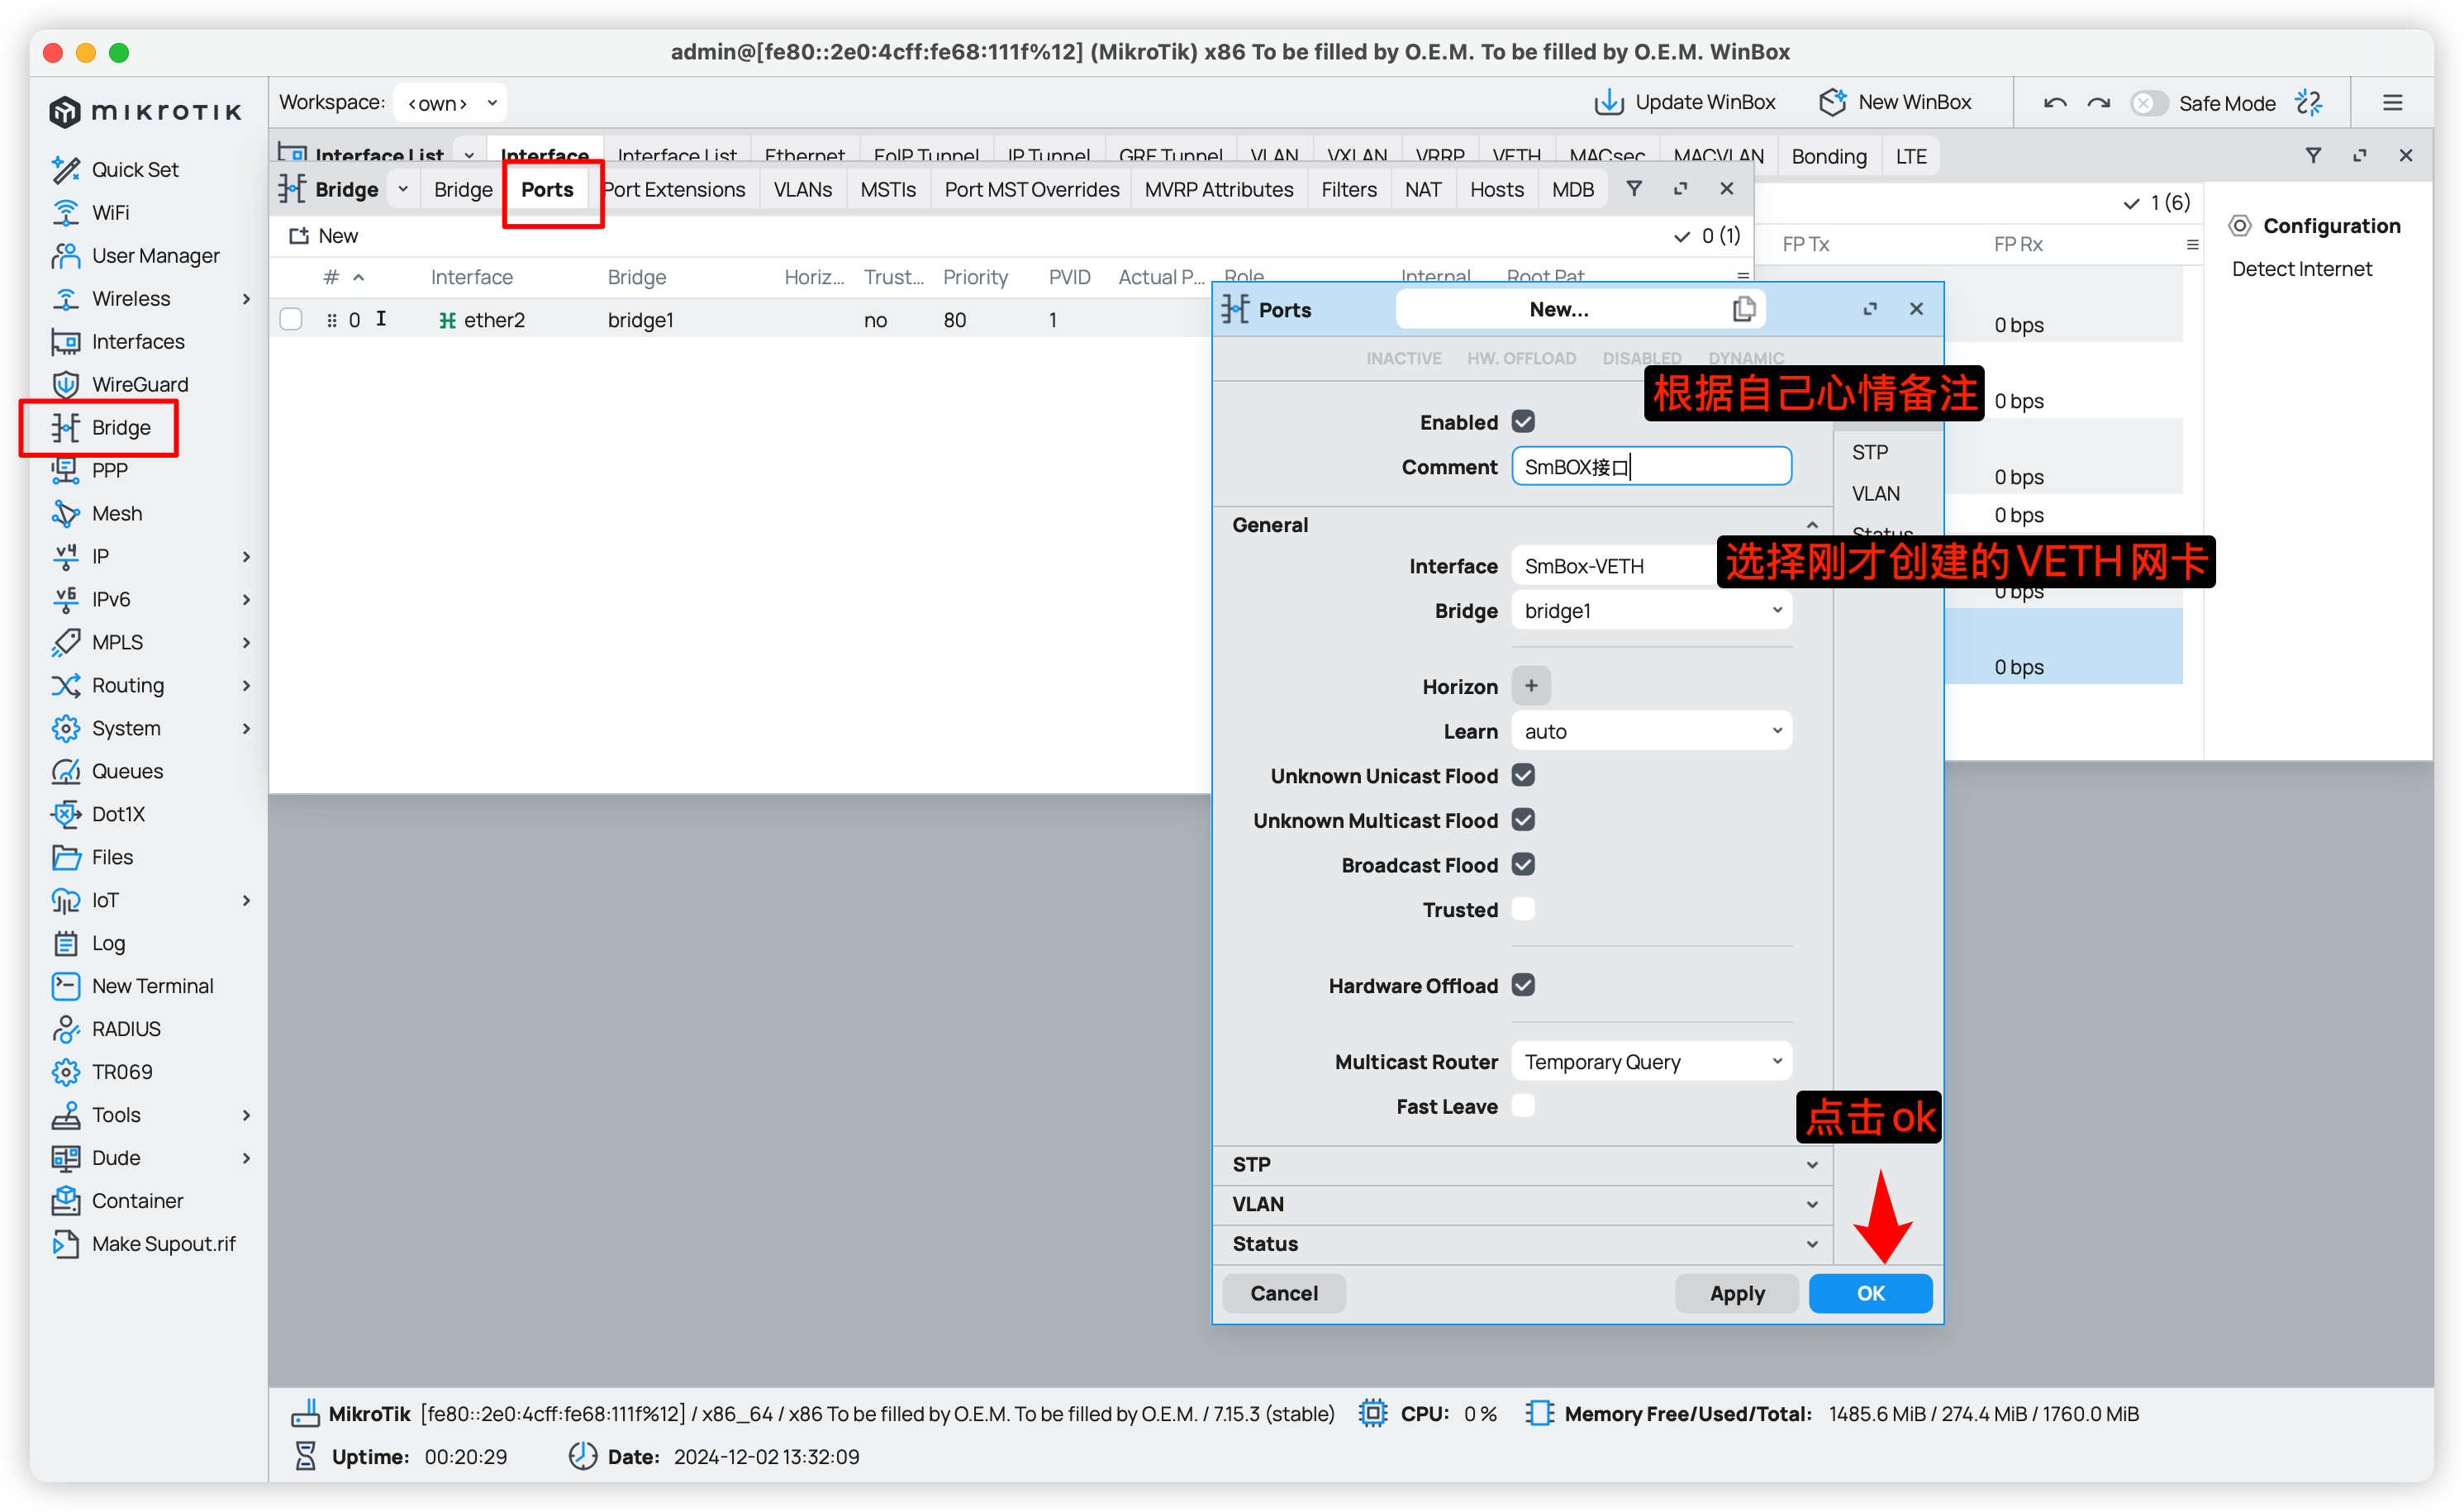Switch to the VLANs tab
The height and width of the screenshot is (1512, 2464).
(802, 189)
